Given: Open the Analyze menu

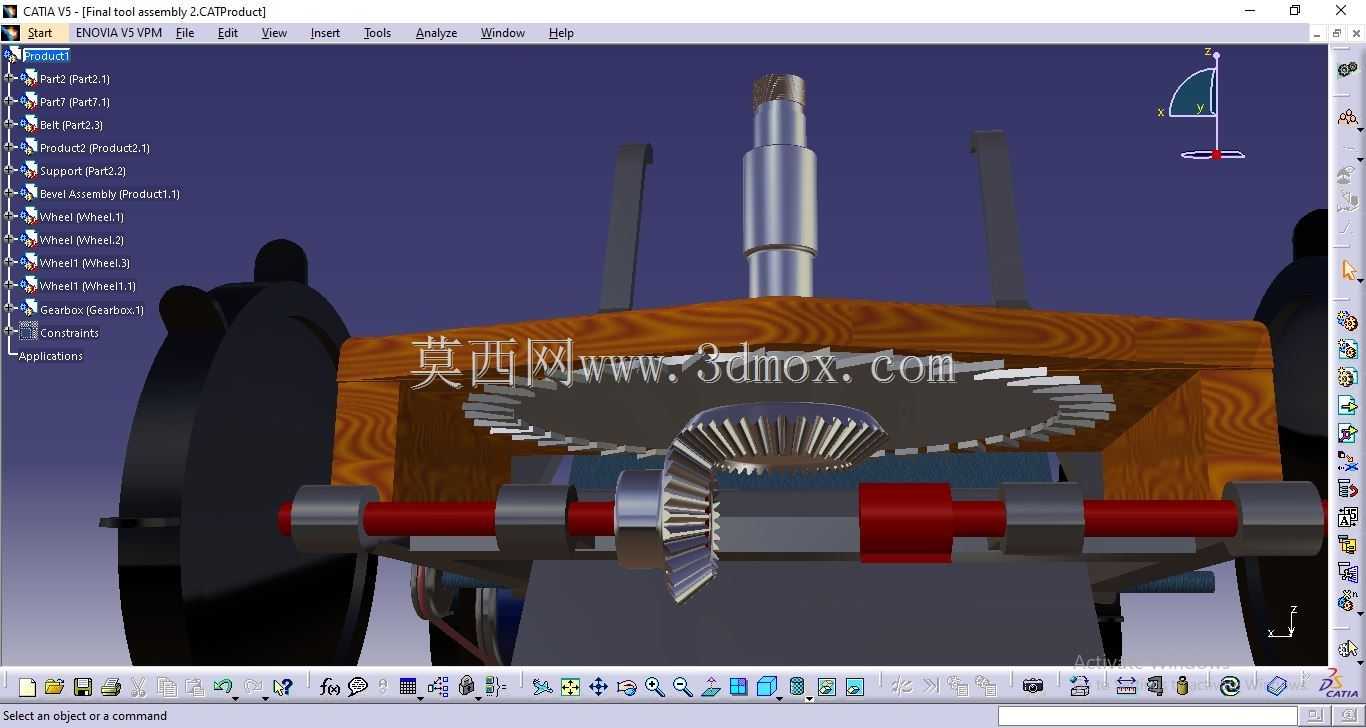Looking at the screenshot, I should (x=436, y=33).
